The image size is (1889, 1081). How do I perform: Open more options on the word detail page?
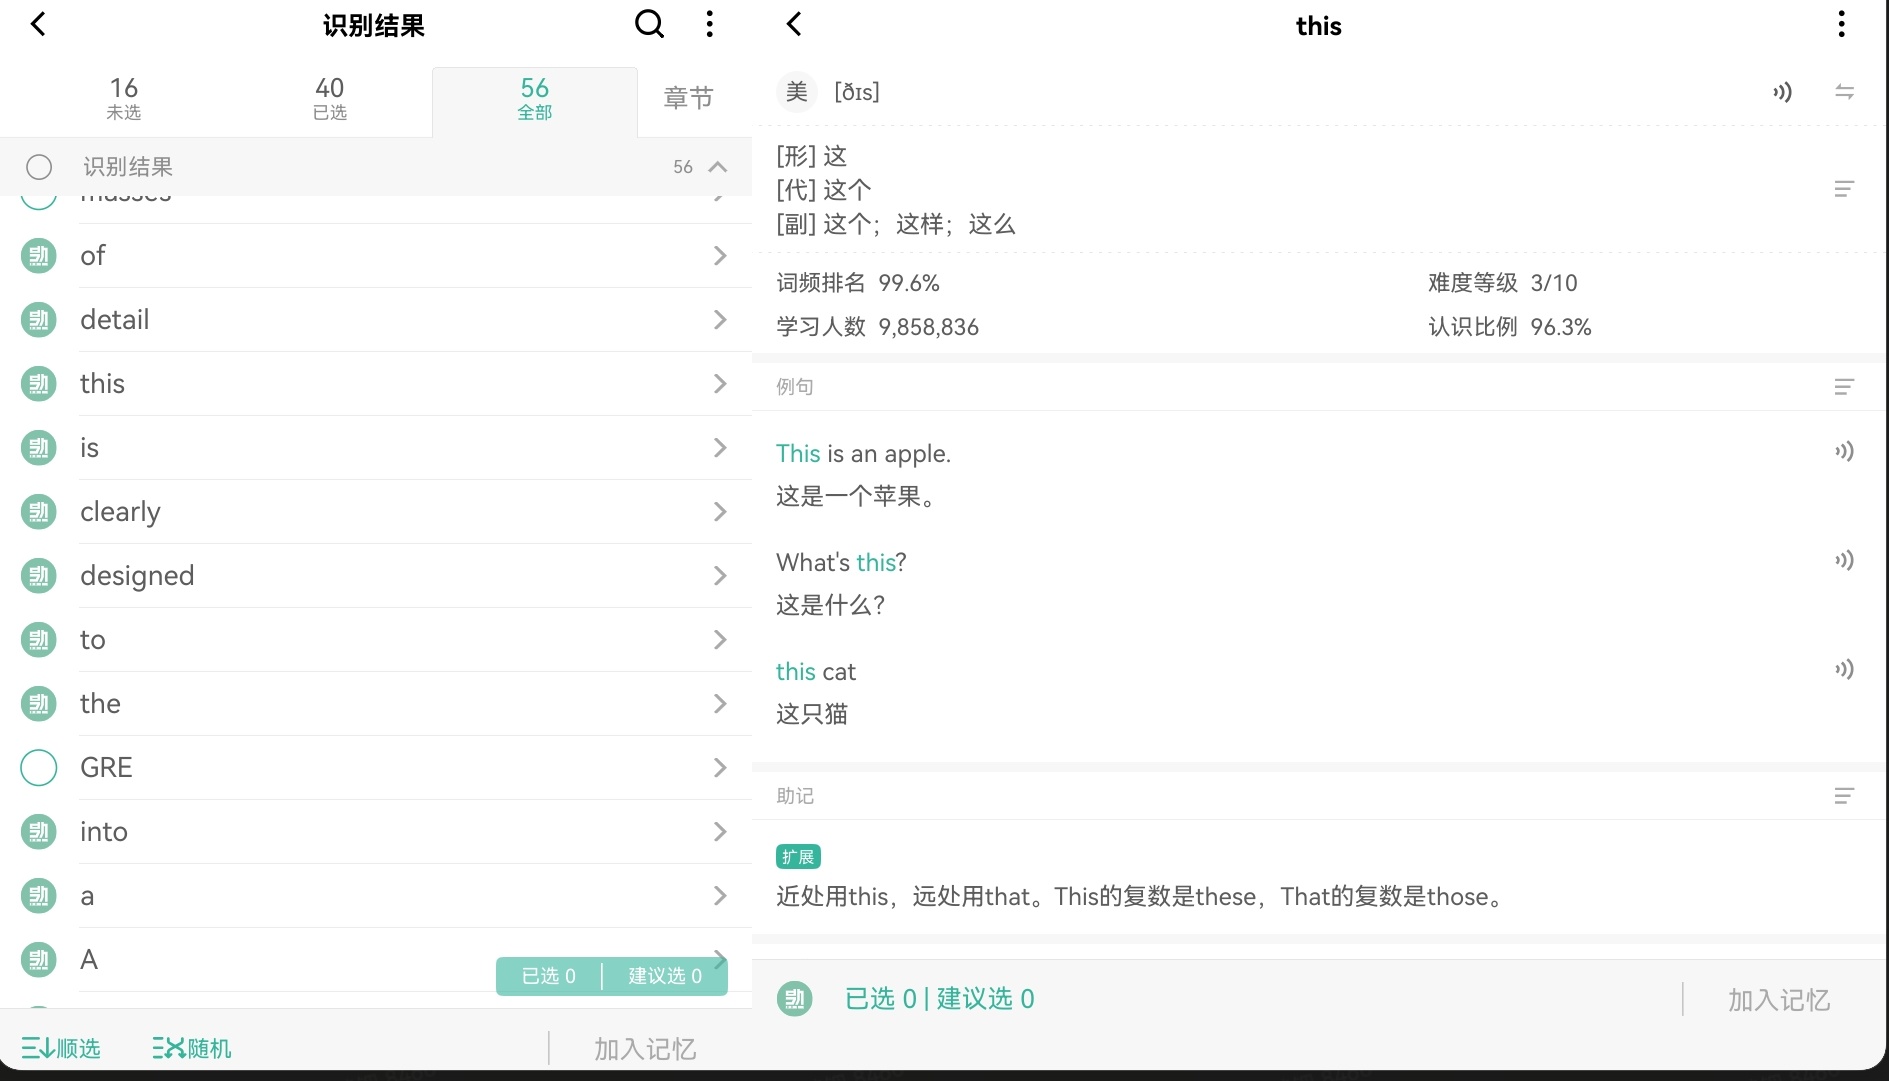[x=1841, y=24]
